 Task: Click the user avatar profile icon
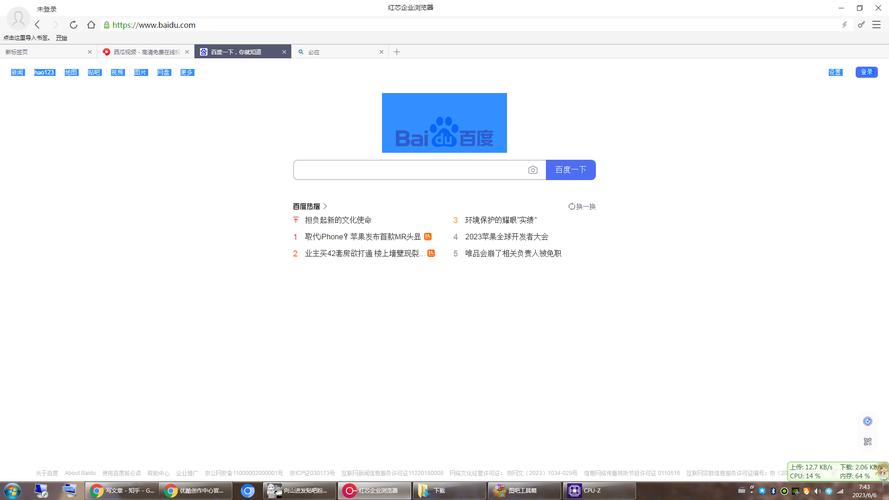click(18, 18)
